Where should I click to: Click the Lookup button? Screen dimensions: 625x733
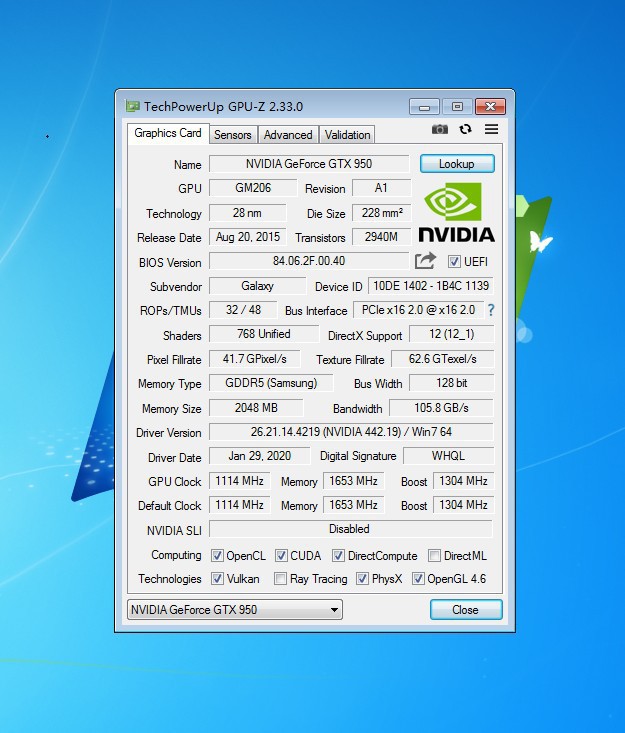coord(457,164)
